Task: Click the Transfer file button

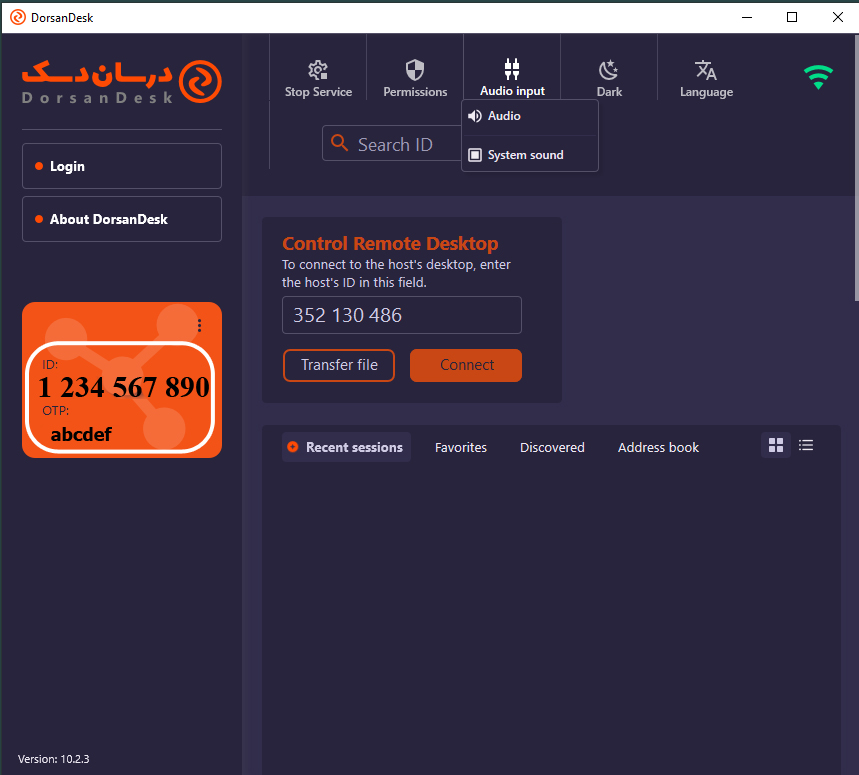Action: tap(339, 365)
